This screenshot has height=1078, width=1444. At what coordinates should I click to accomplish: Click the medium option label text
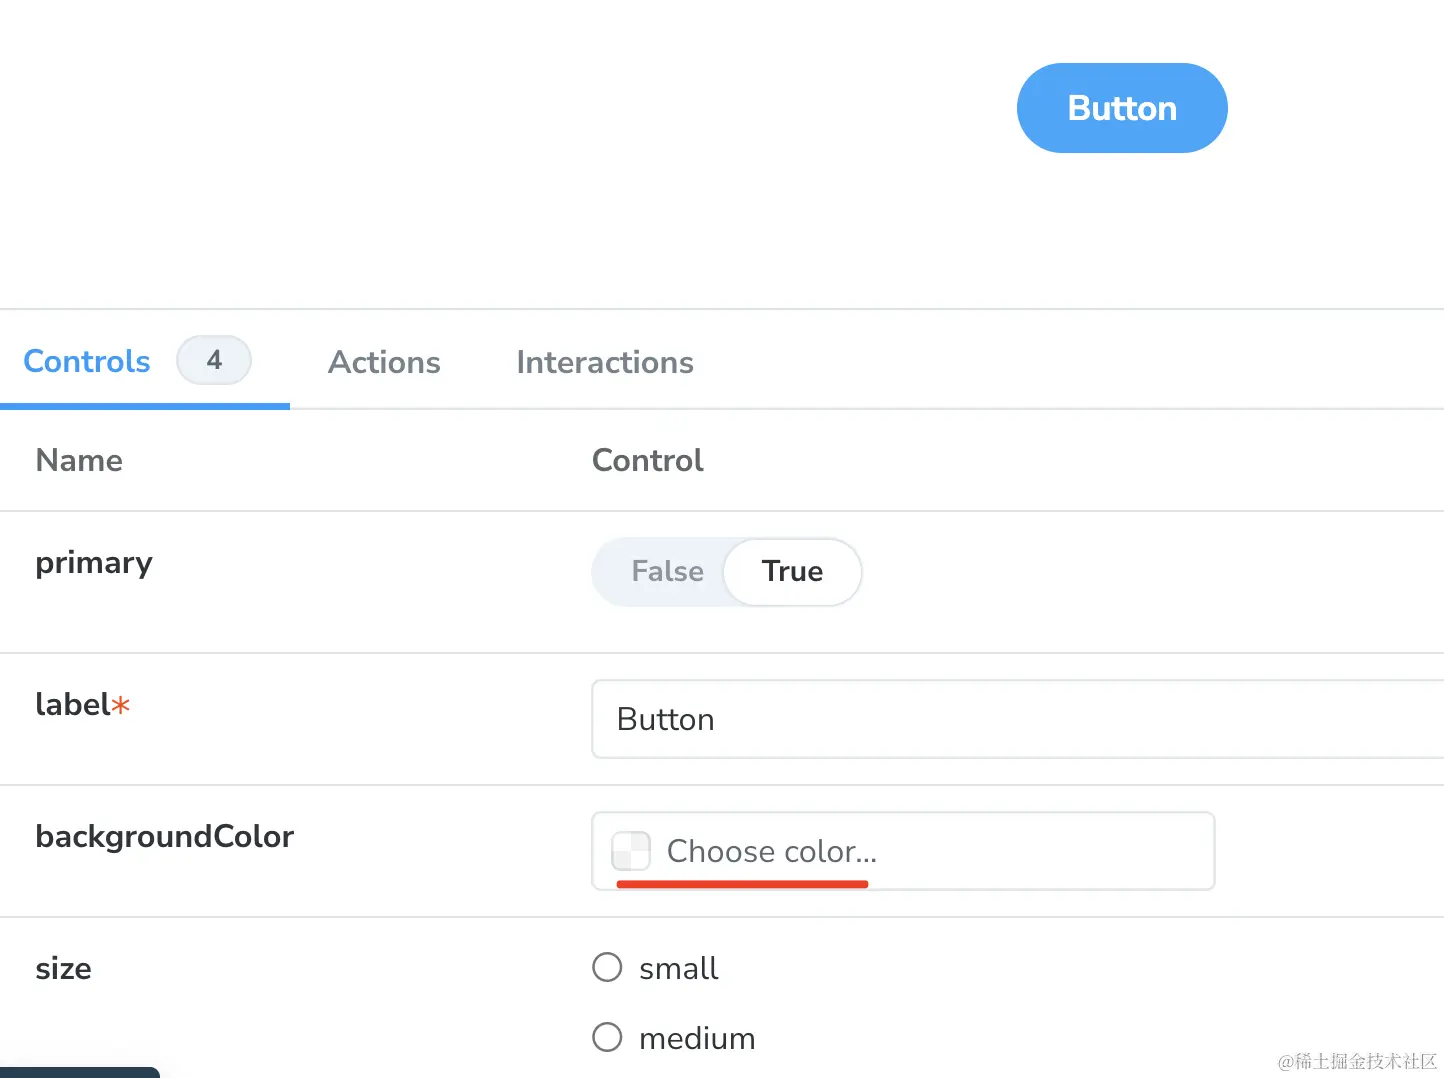[697, 1038]
